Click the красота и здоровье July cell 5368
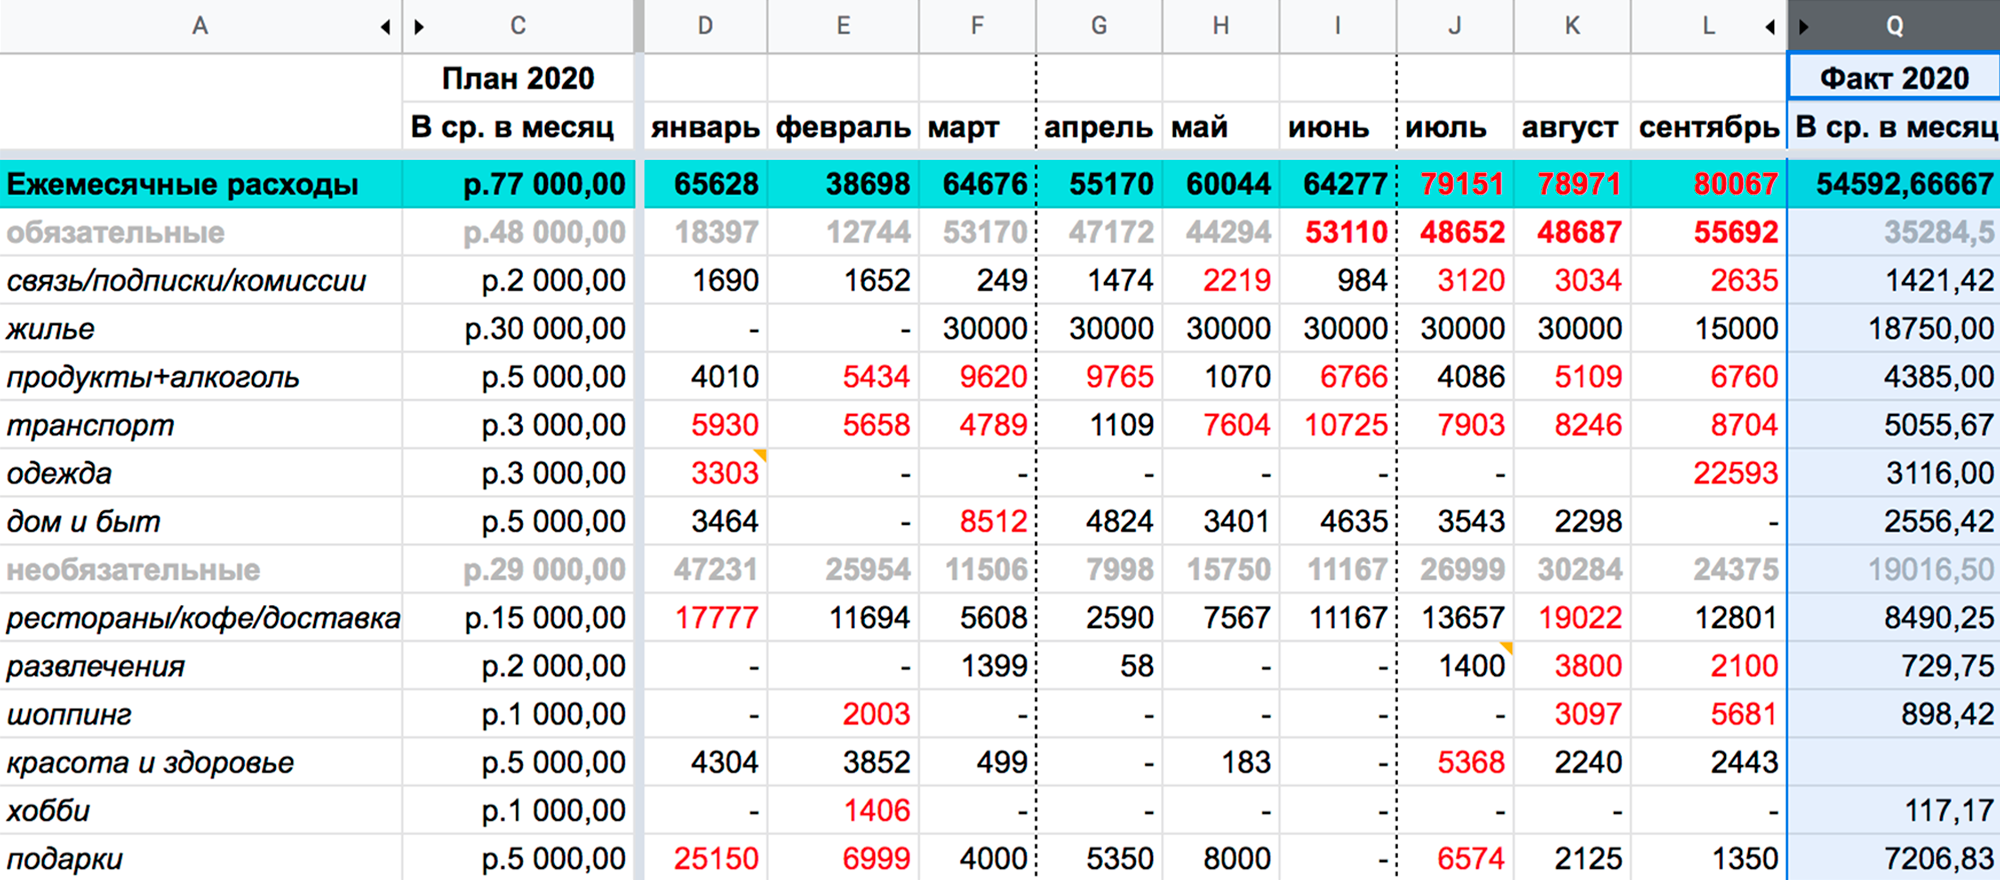2000x880 pixels. 1455,762
